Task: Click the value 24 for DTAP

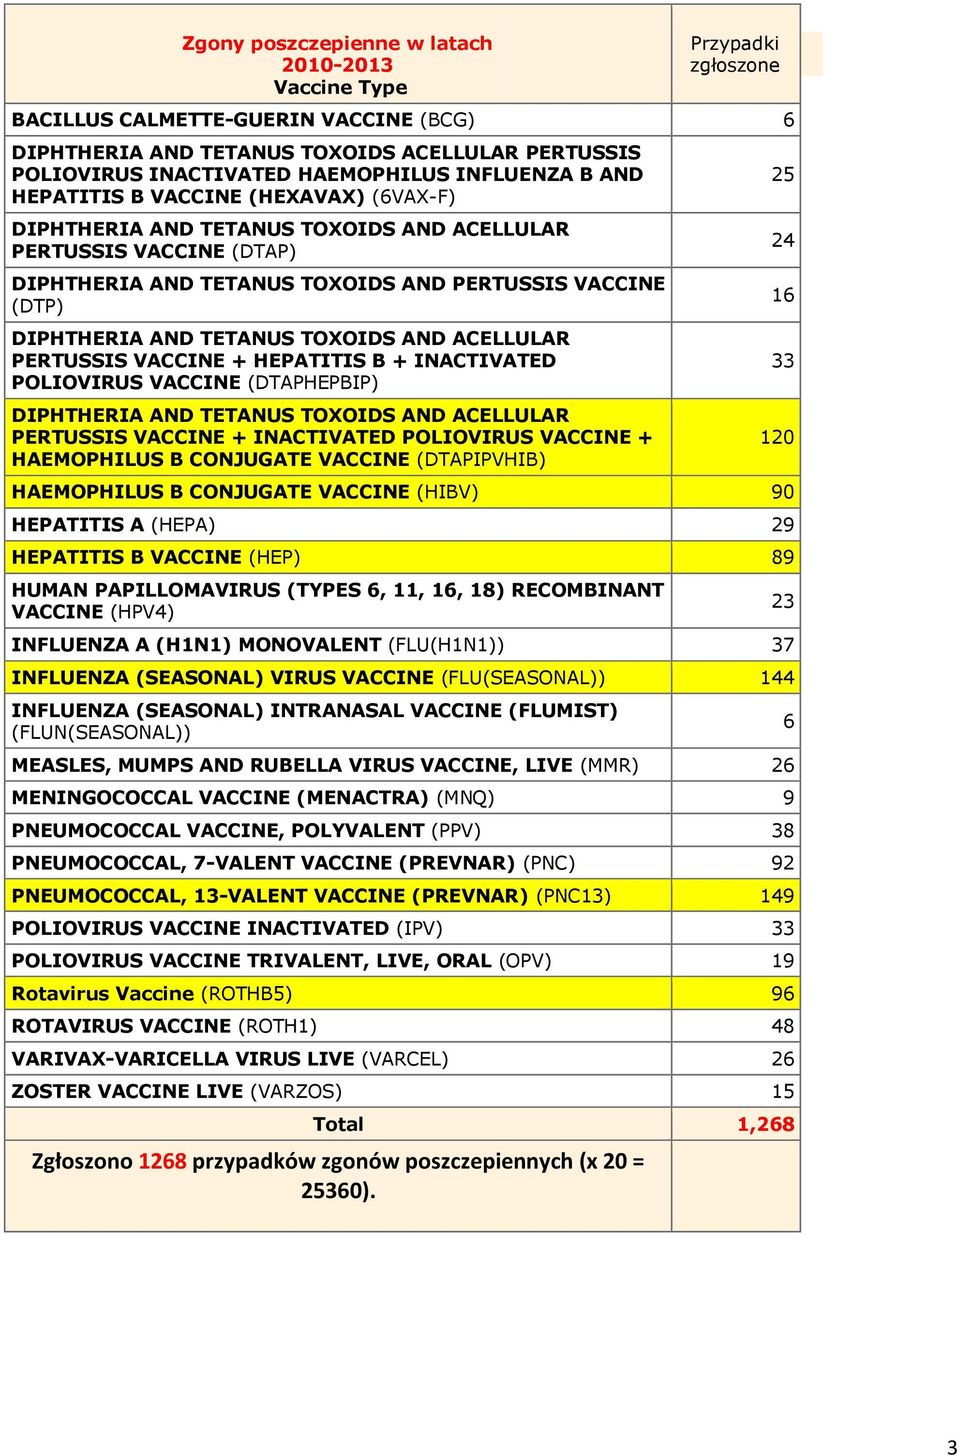Action: coord(782,240)
